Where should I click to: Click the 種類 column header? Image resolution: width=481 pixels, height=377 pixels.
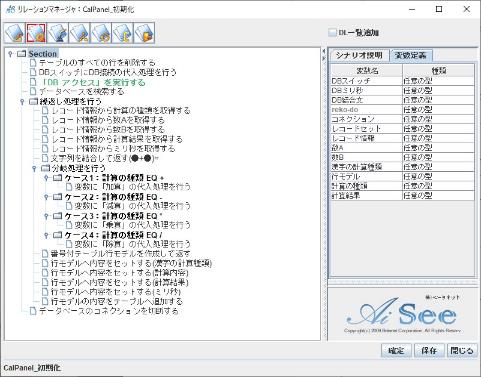point(438,71)
